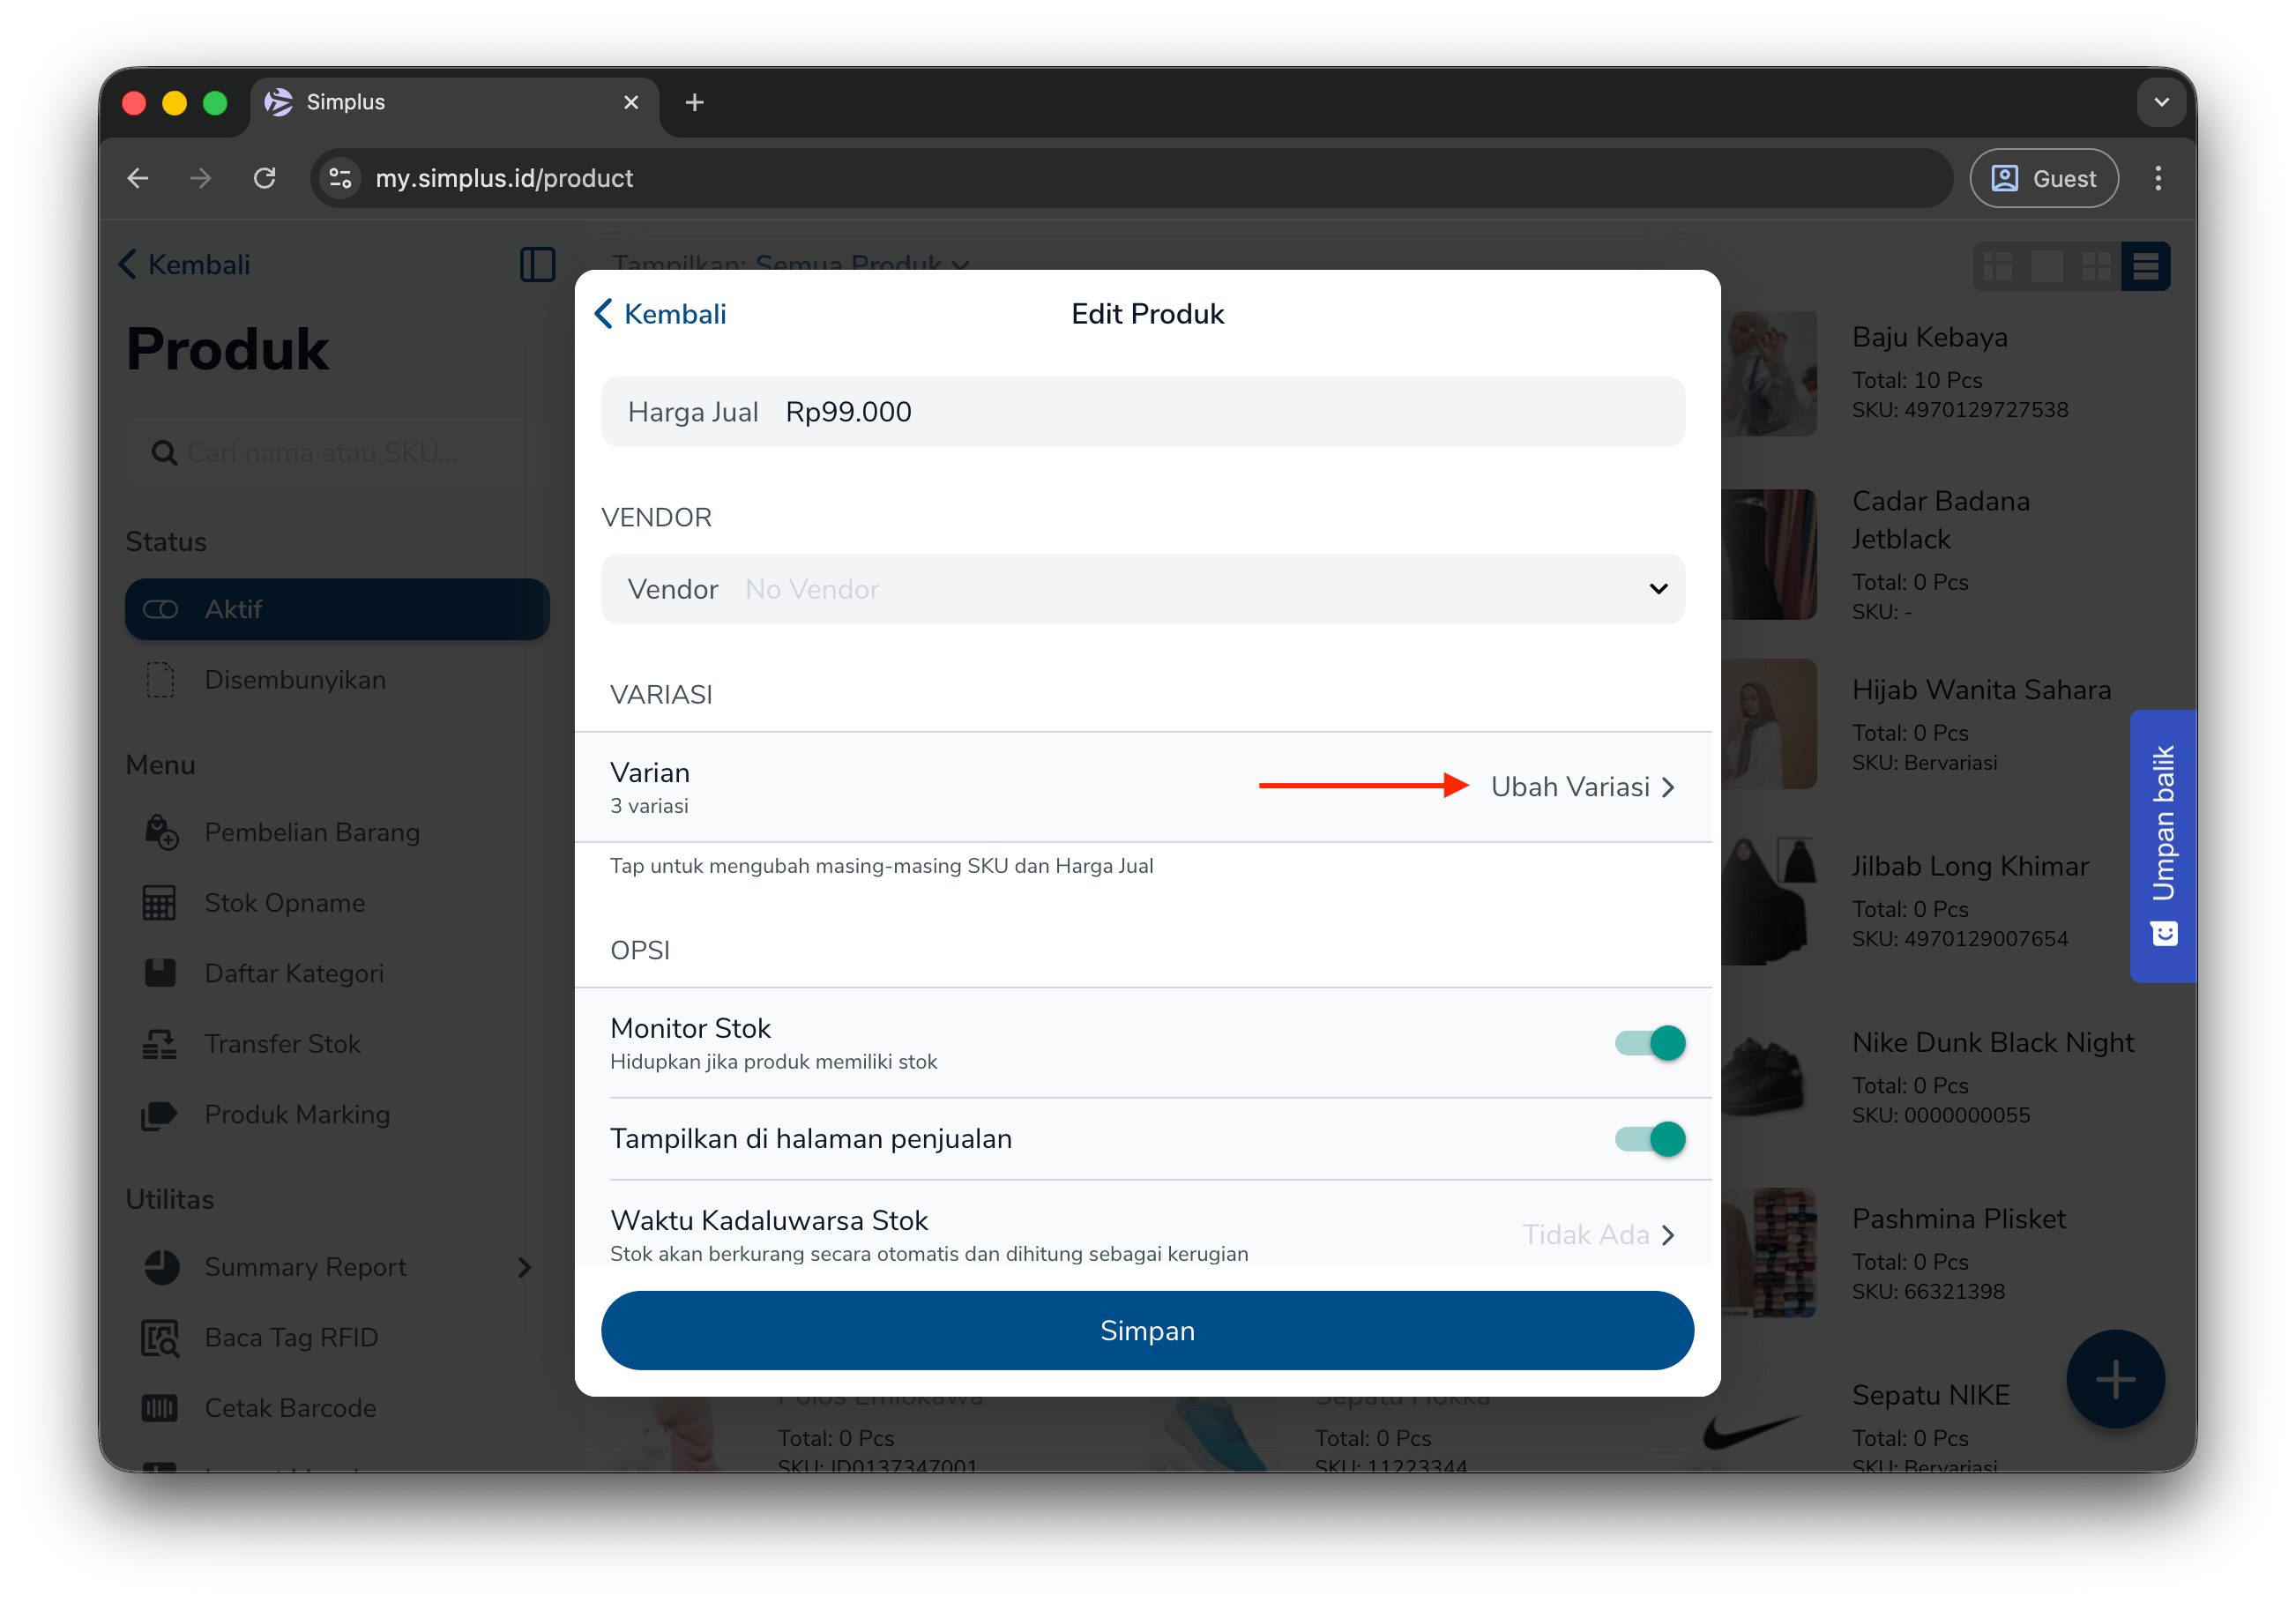Screen dimensions: 2296x1603
Task: Click Kembali above the Produk heading
Action: point(185,264)
